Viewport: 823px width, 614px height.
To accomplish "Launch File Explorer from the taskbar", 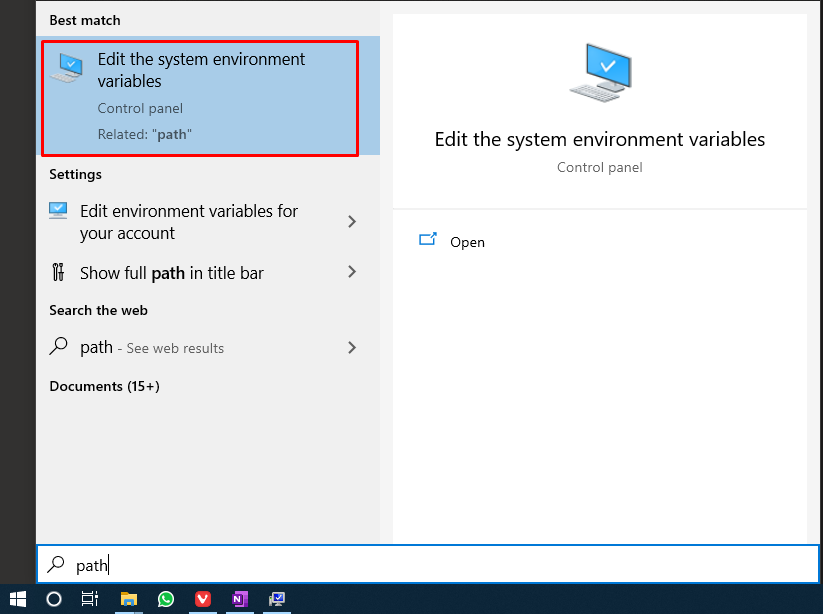I will [129, 599].
